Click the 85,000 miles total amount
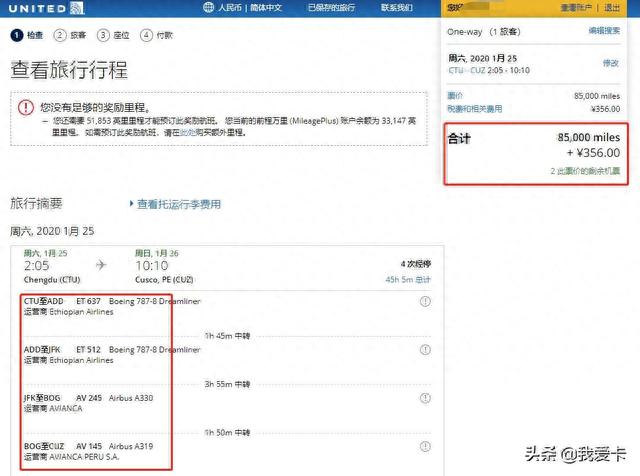Image resolution: width=640 pixels, height=476 pixels. click(x=589, y=138)
